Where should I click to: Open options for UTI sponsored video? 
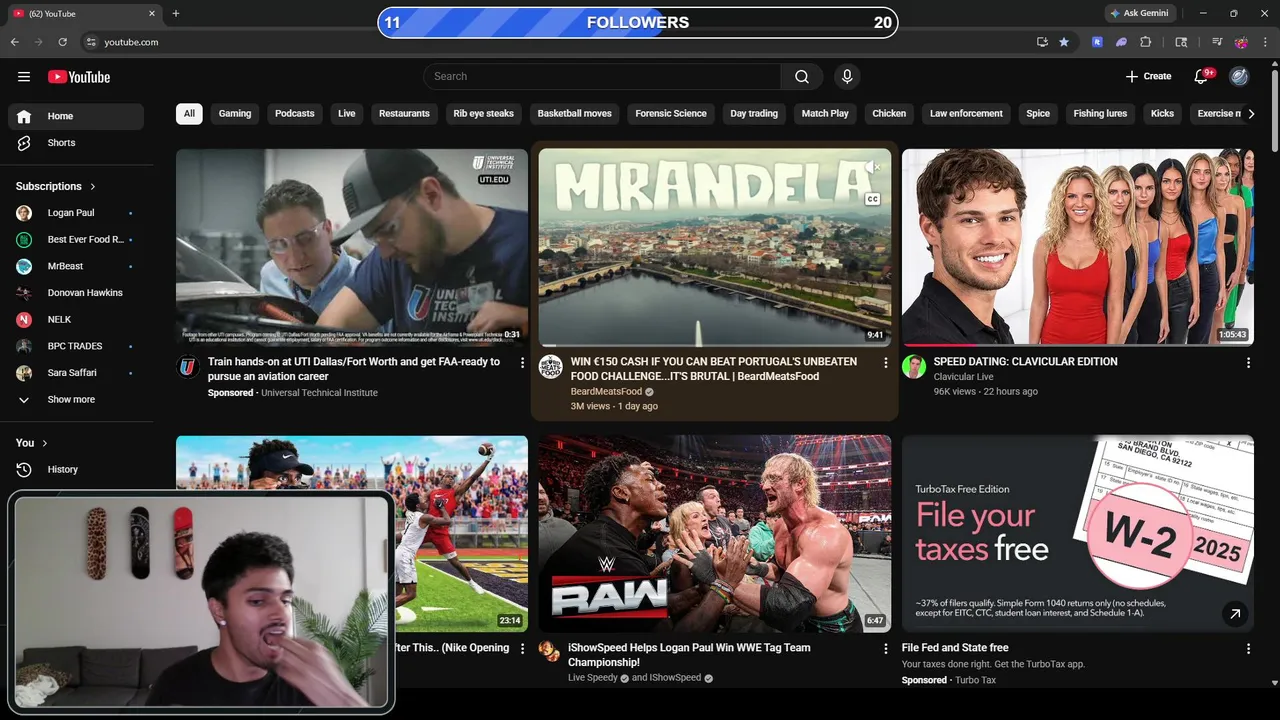pos(522,363)
